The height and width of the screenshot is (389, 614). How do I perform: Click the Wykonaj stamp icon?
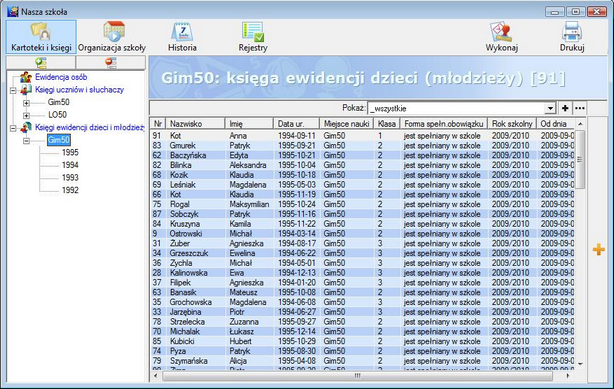pyautogui.click(x=502, y=32)
